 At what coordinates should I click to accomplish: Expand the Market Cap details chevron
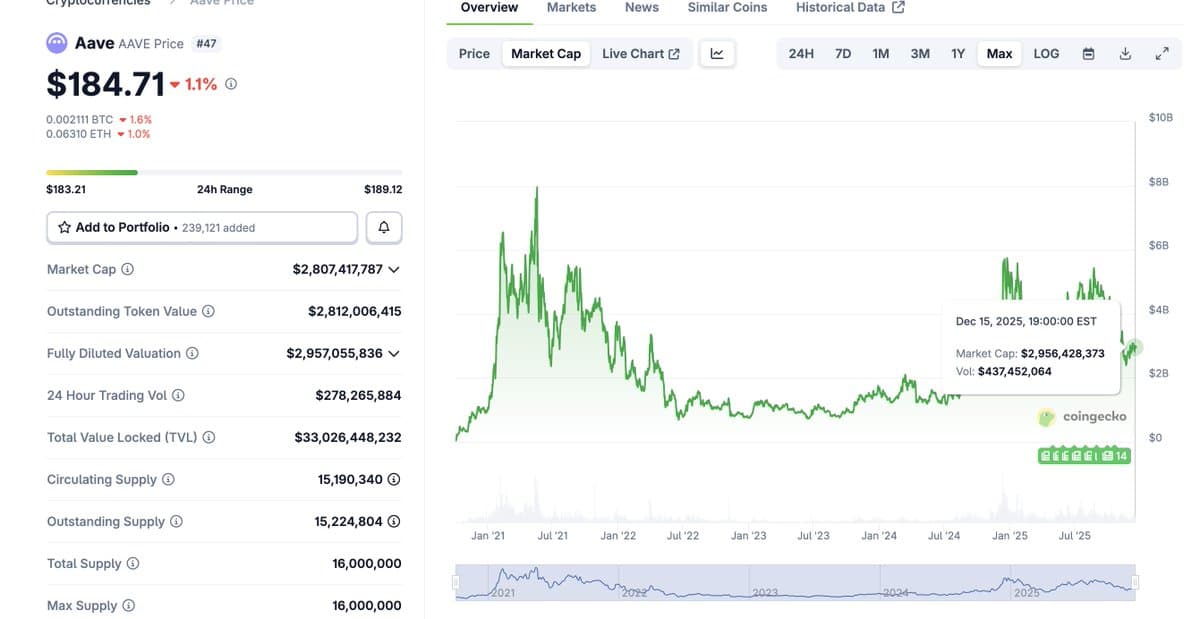394,269
